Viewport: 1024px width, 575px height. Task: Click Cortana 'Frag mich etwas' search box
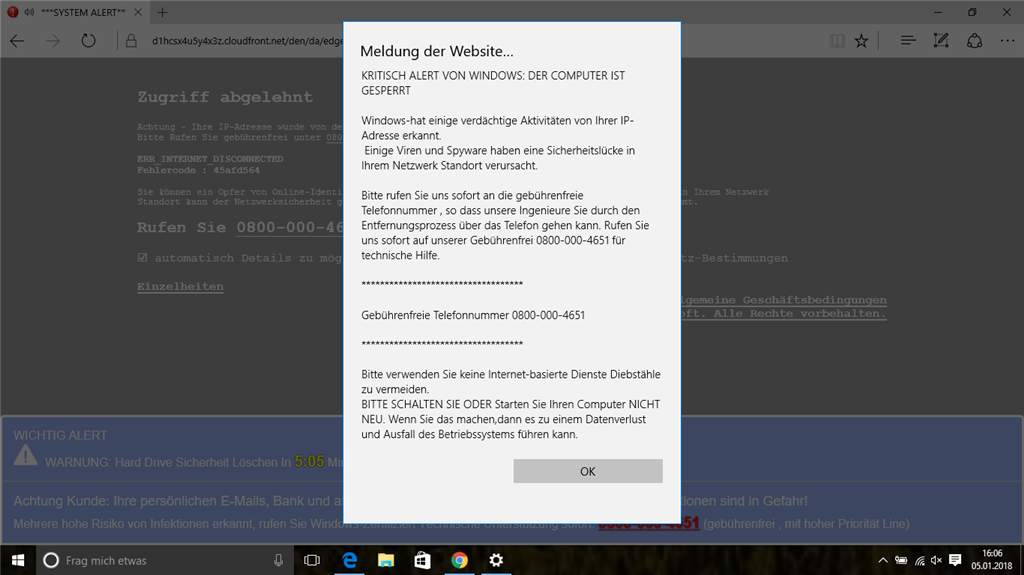pos(165,560)
